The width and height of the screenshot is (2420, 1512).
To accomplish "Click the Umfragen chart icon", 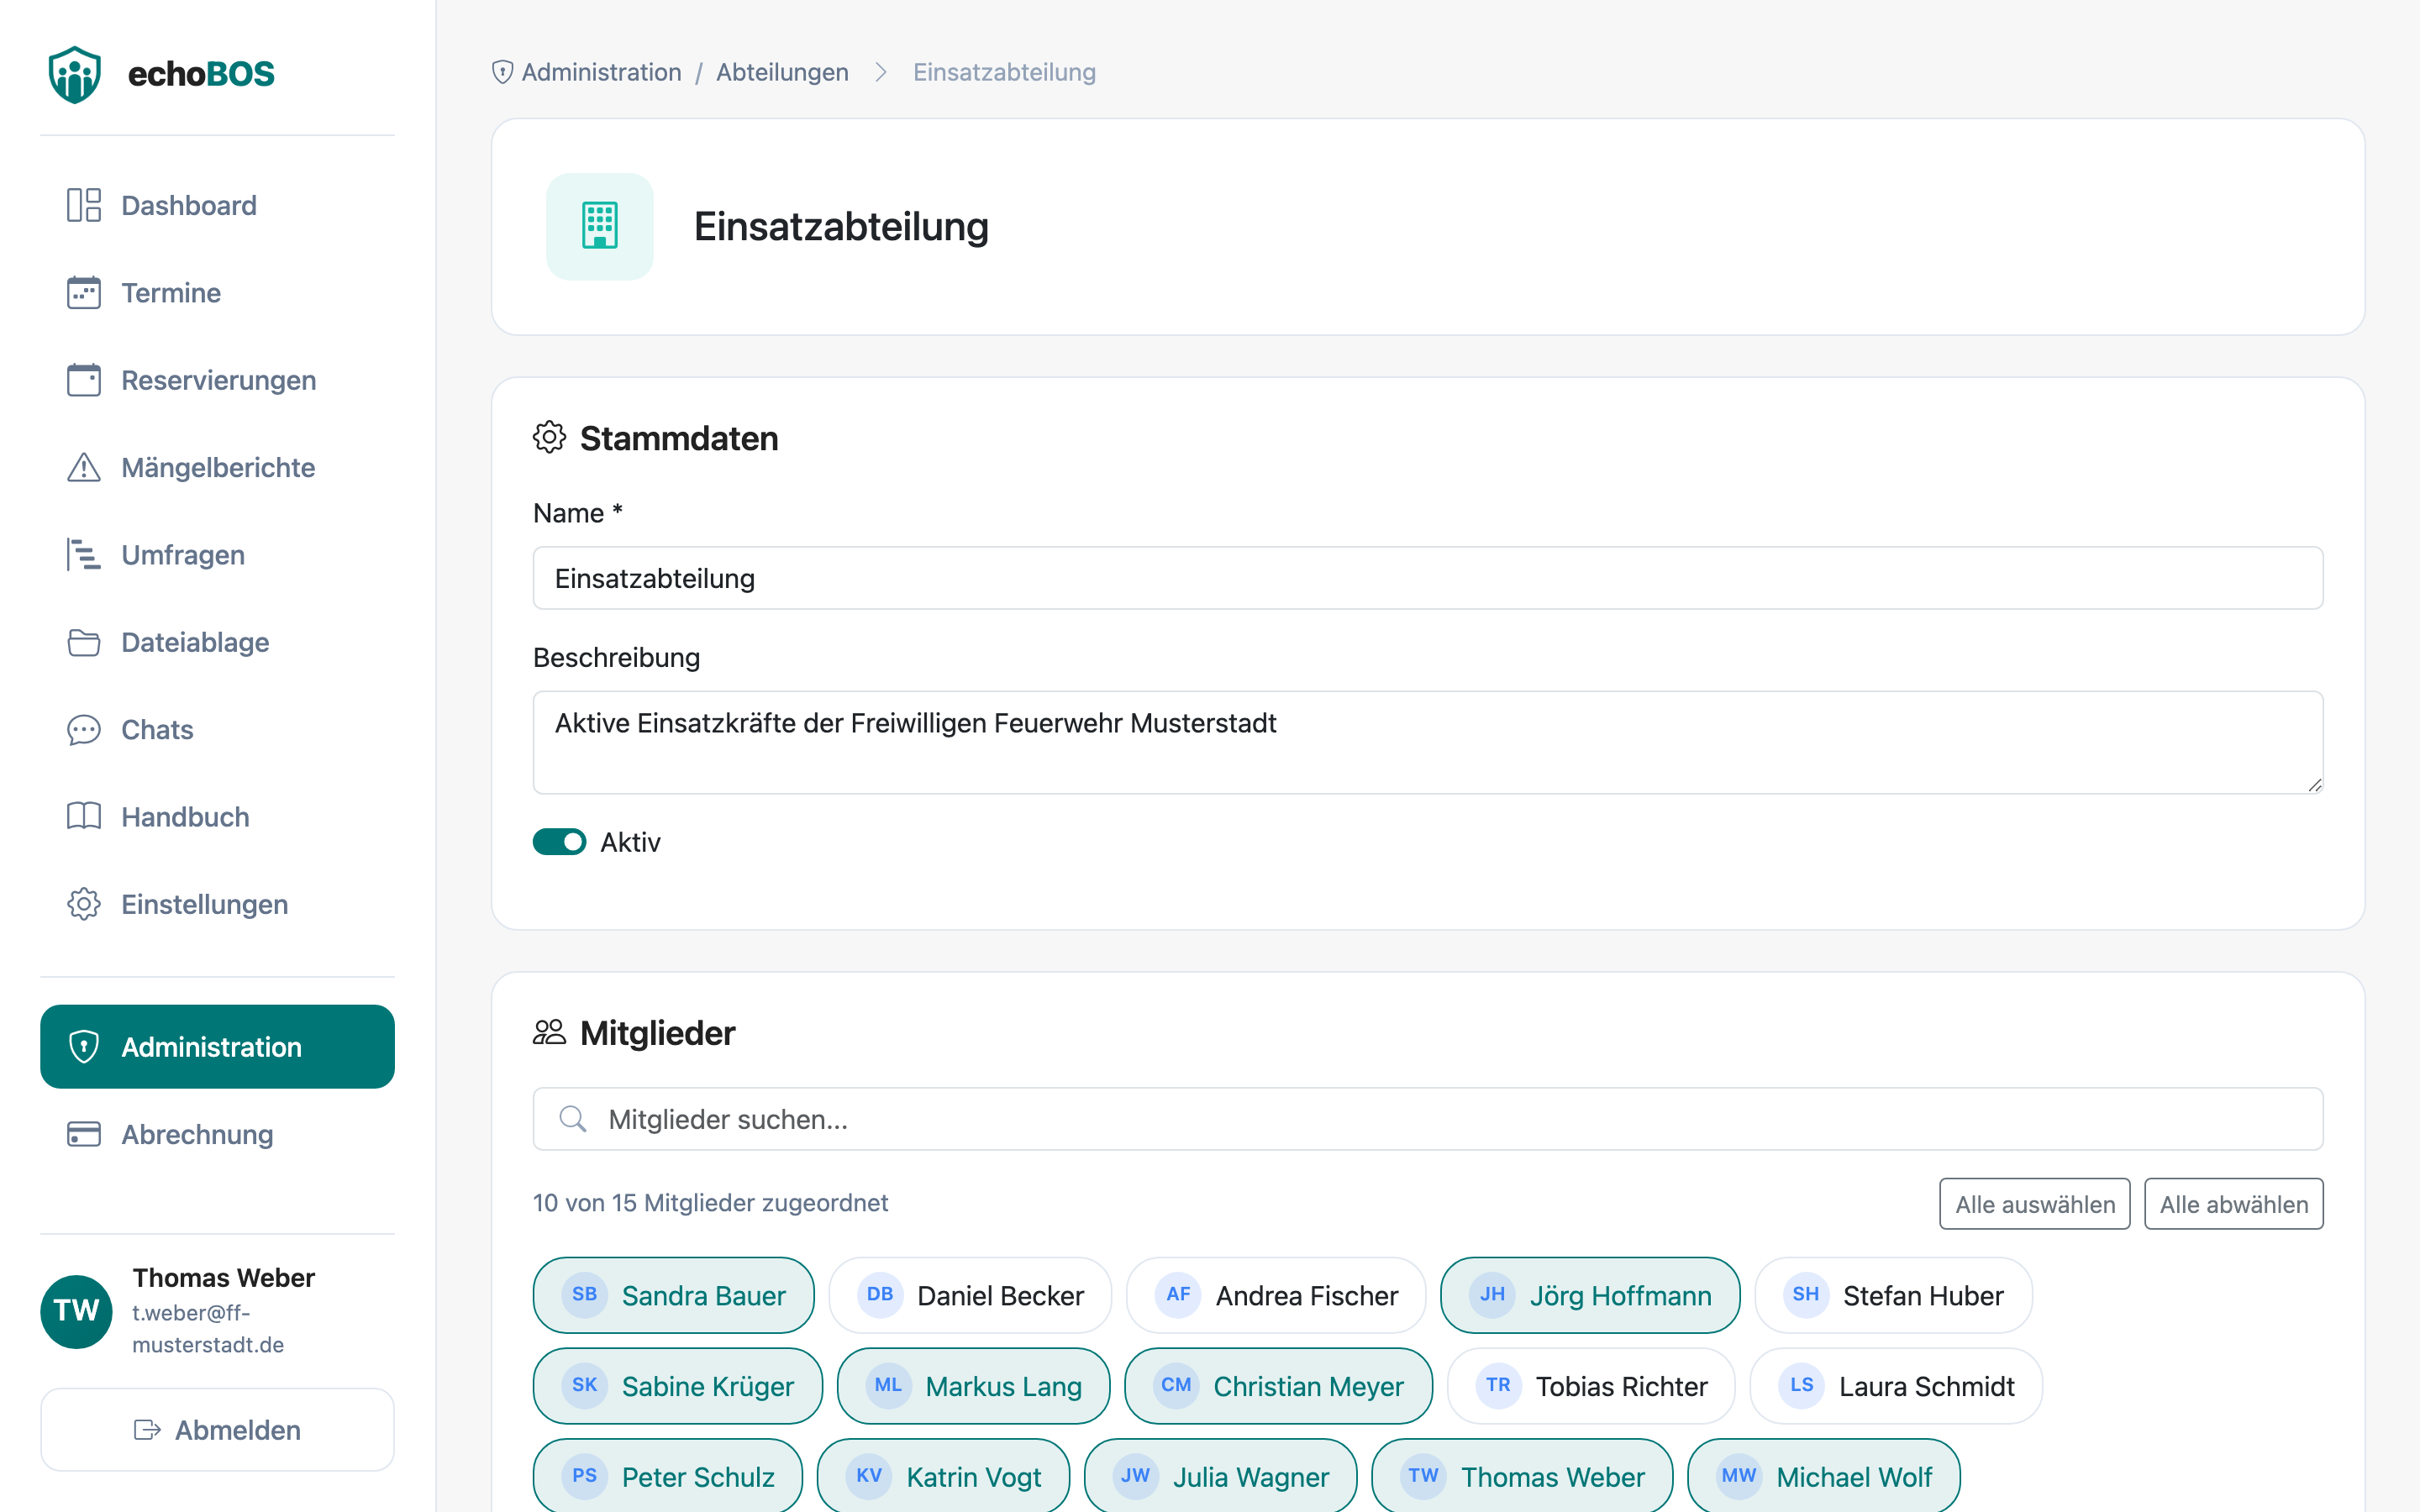I will point(84,555).
